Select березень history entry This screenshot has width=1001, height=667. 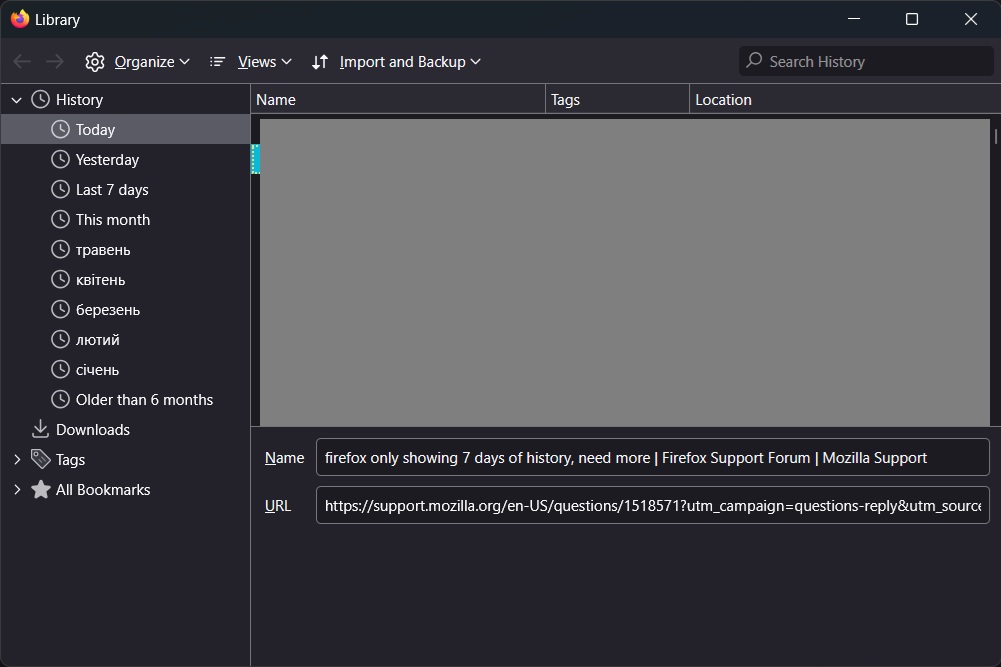[x=126, y=310]
